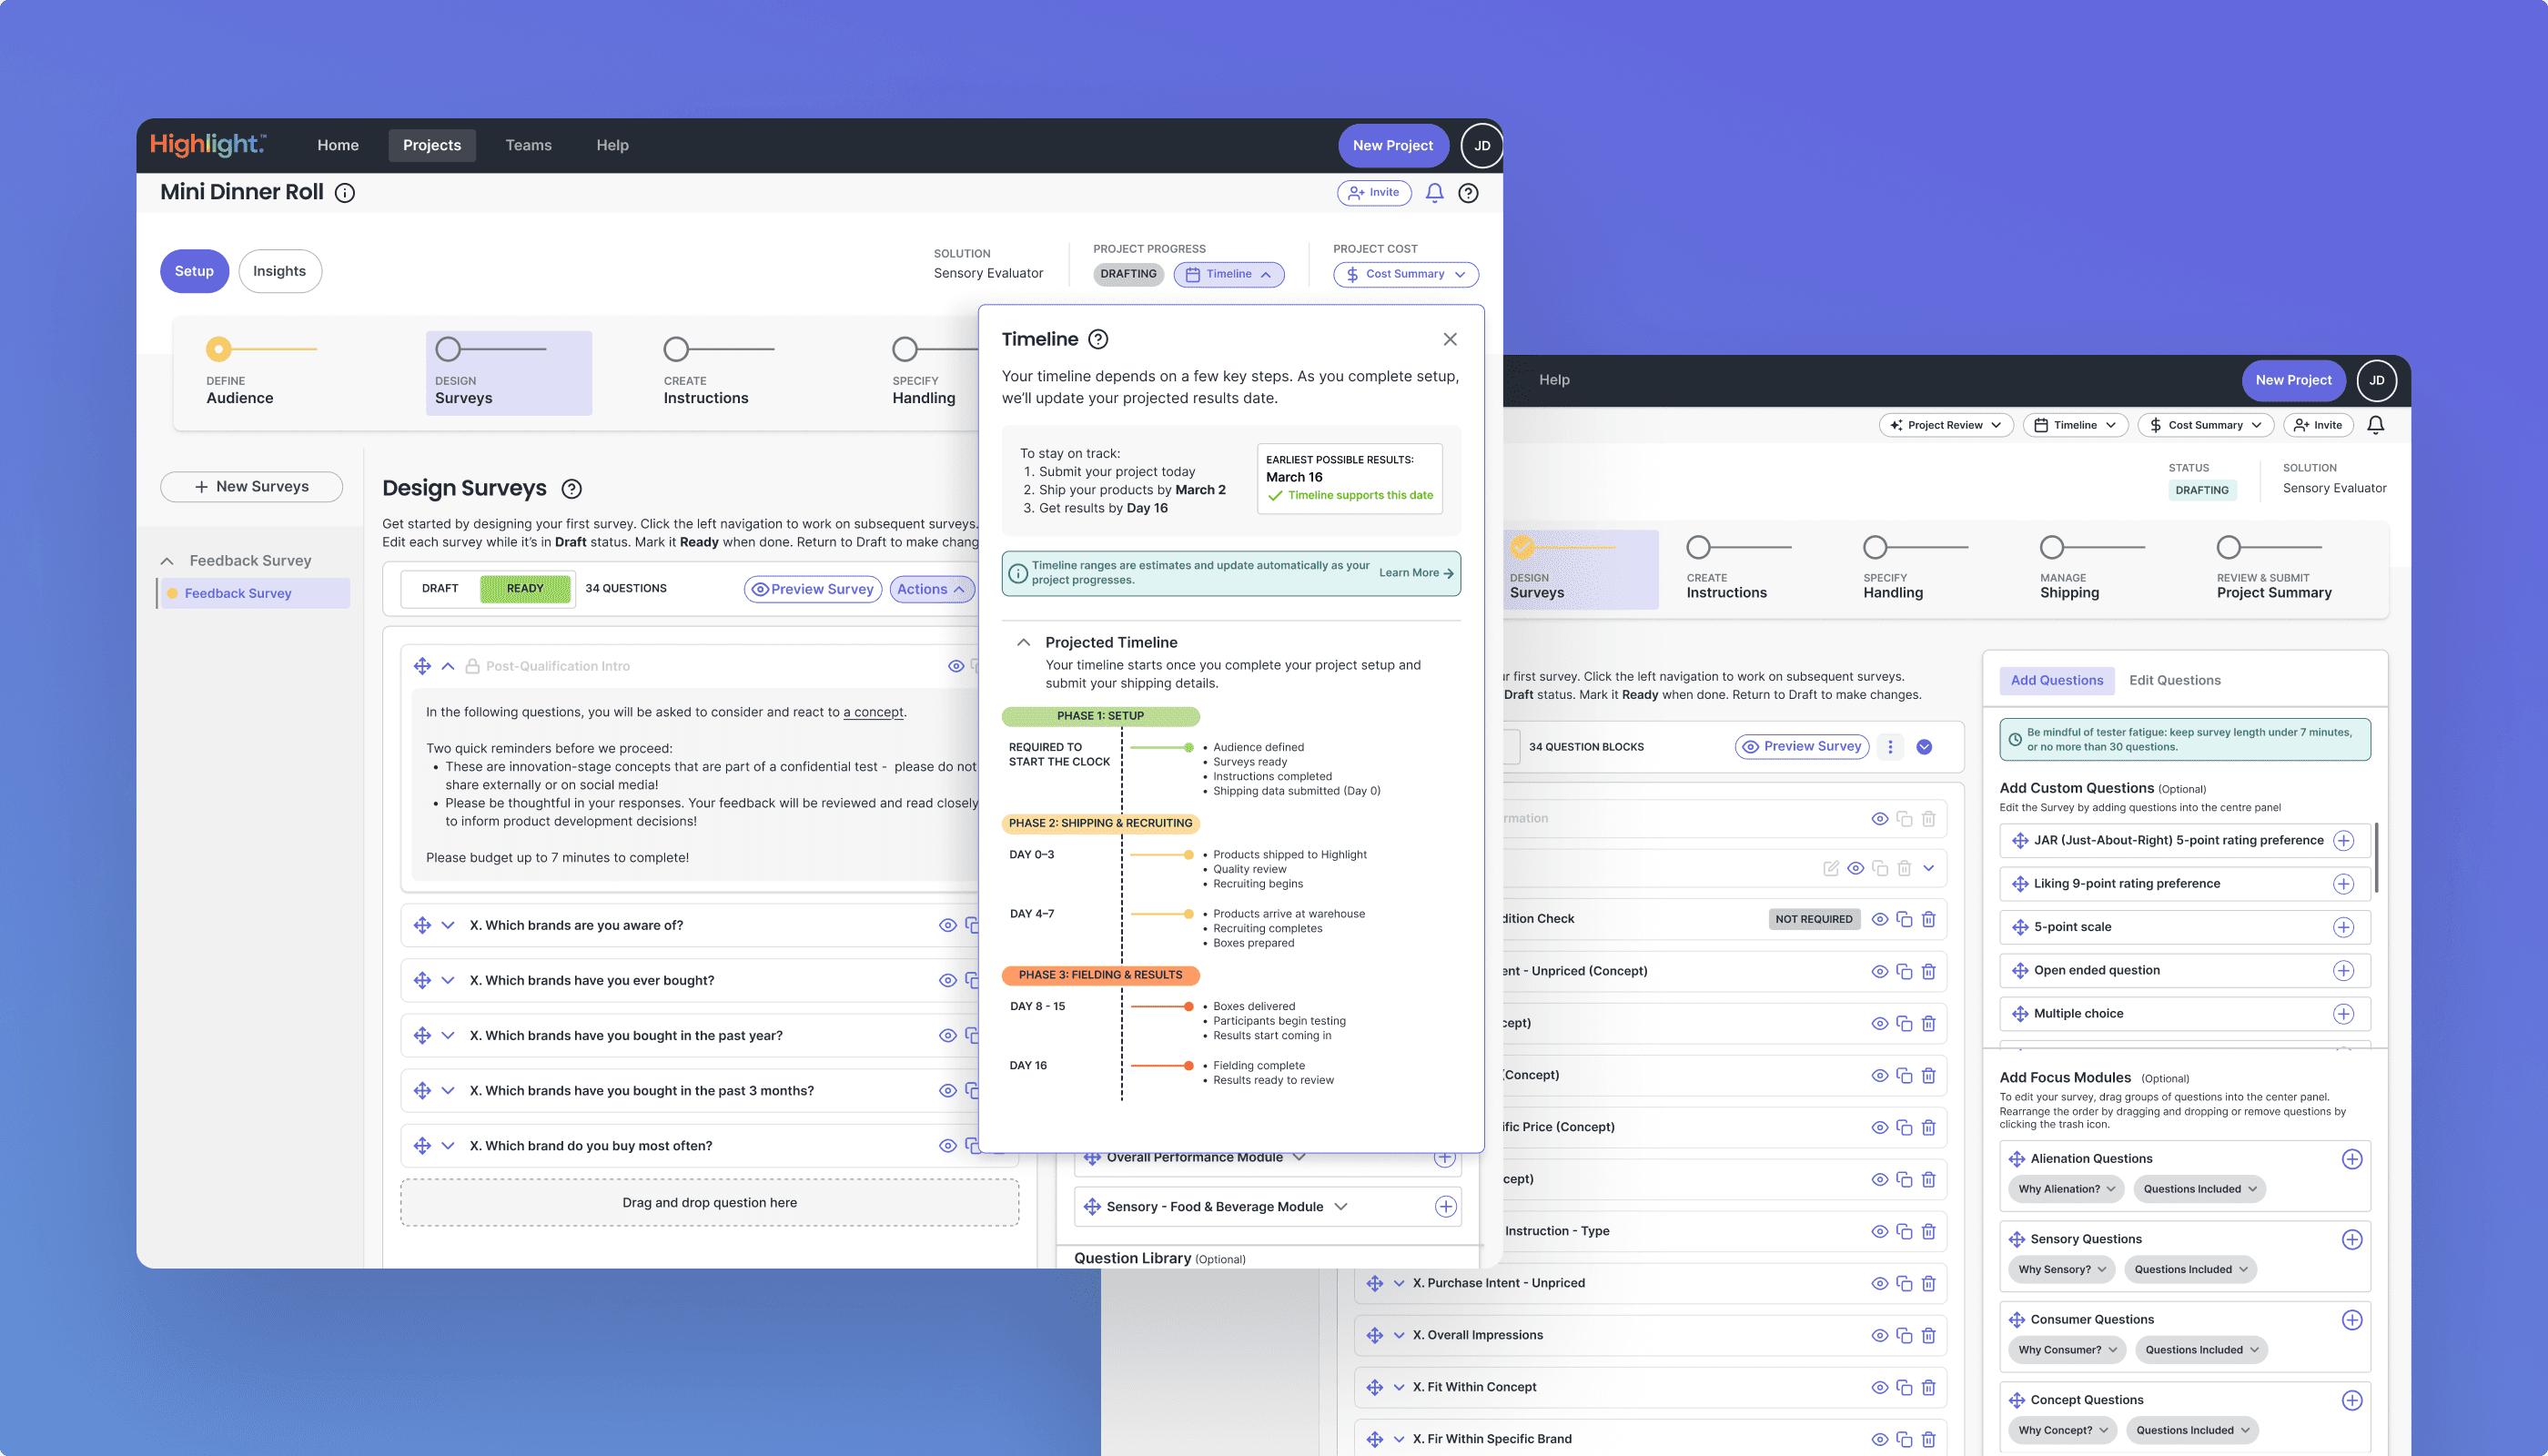Open the Edit Questions tab
The width and height of the screenshot is (2548, 1456).
[x=2174, y=680]
